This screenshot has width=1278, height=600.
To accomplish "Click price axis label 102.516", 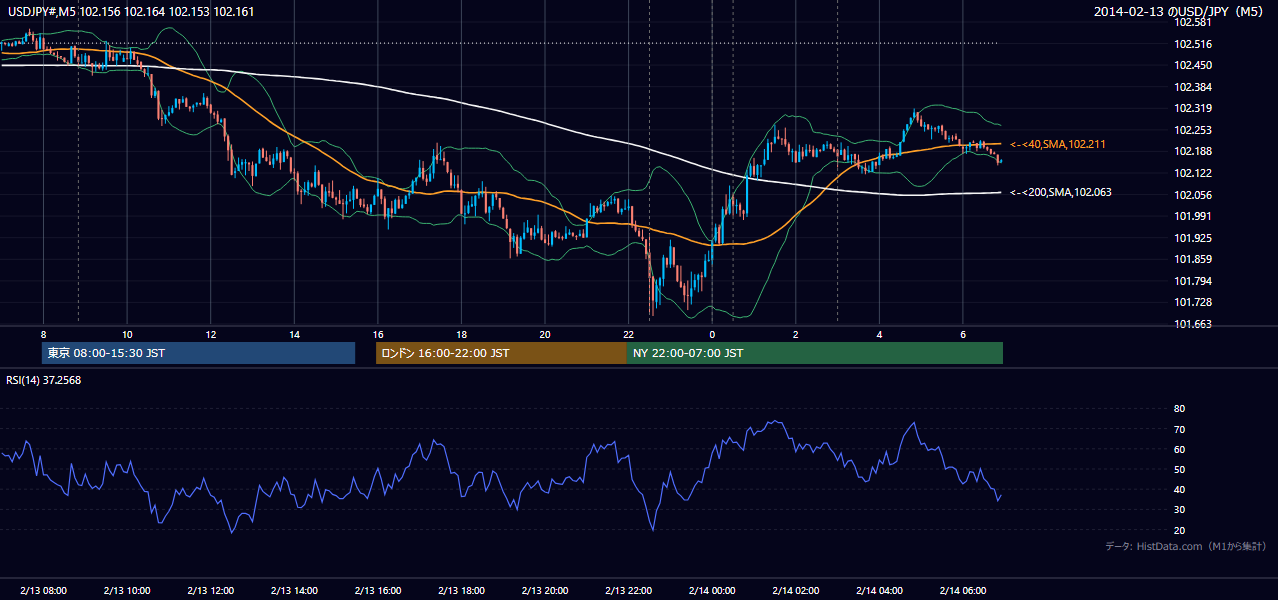I will click(1192, 44).
